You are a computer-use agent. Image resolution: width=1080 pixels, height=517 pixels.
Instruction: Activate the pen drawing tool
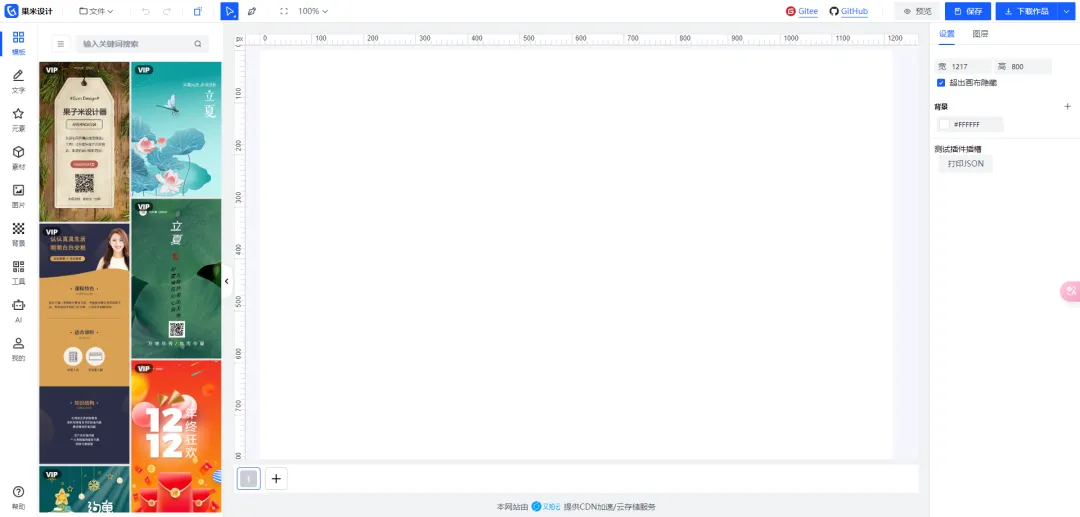[252, 11]
